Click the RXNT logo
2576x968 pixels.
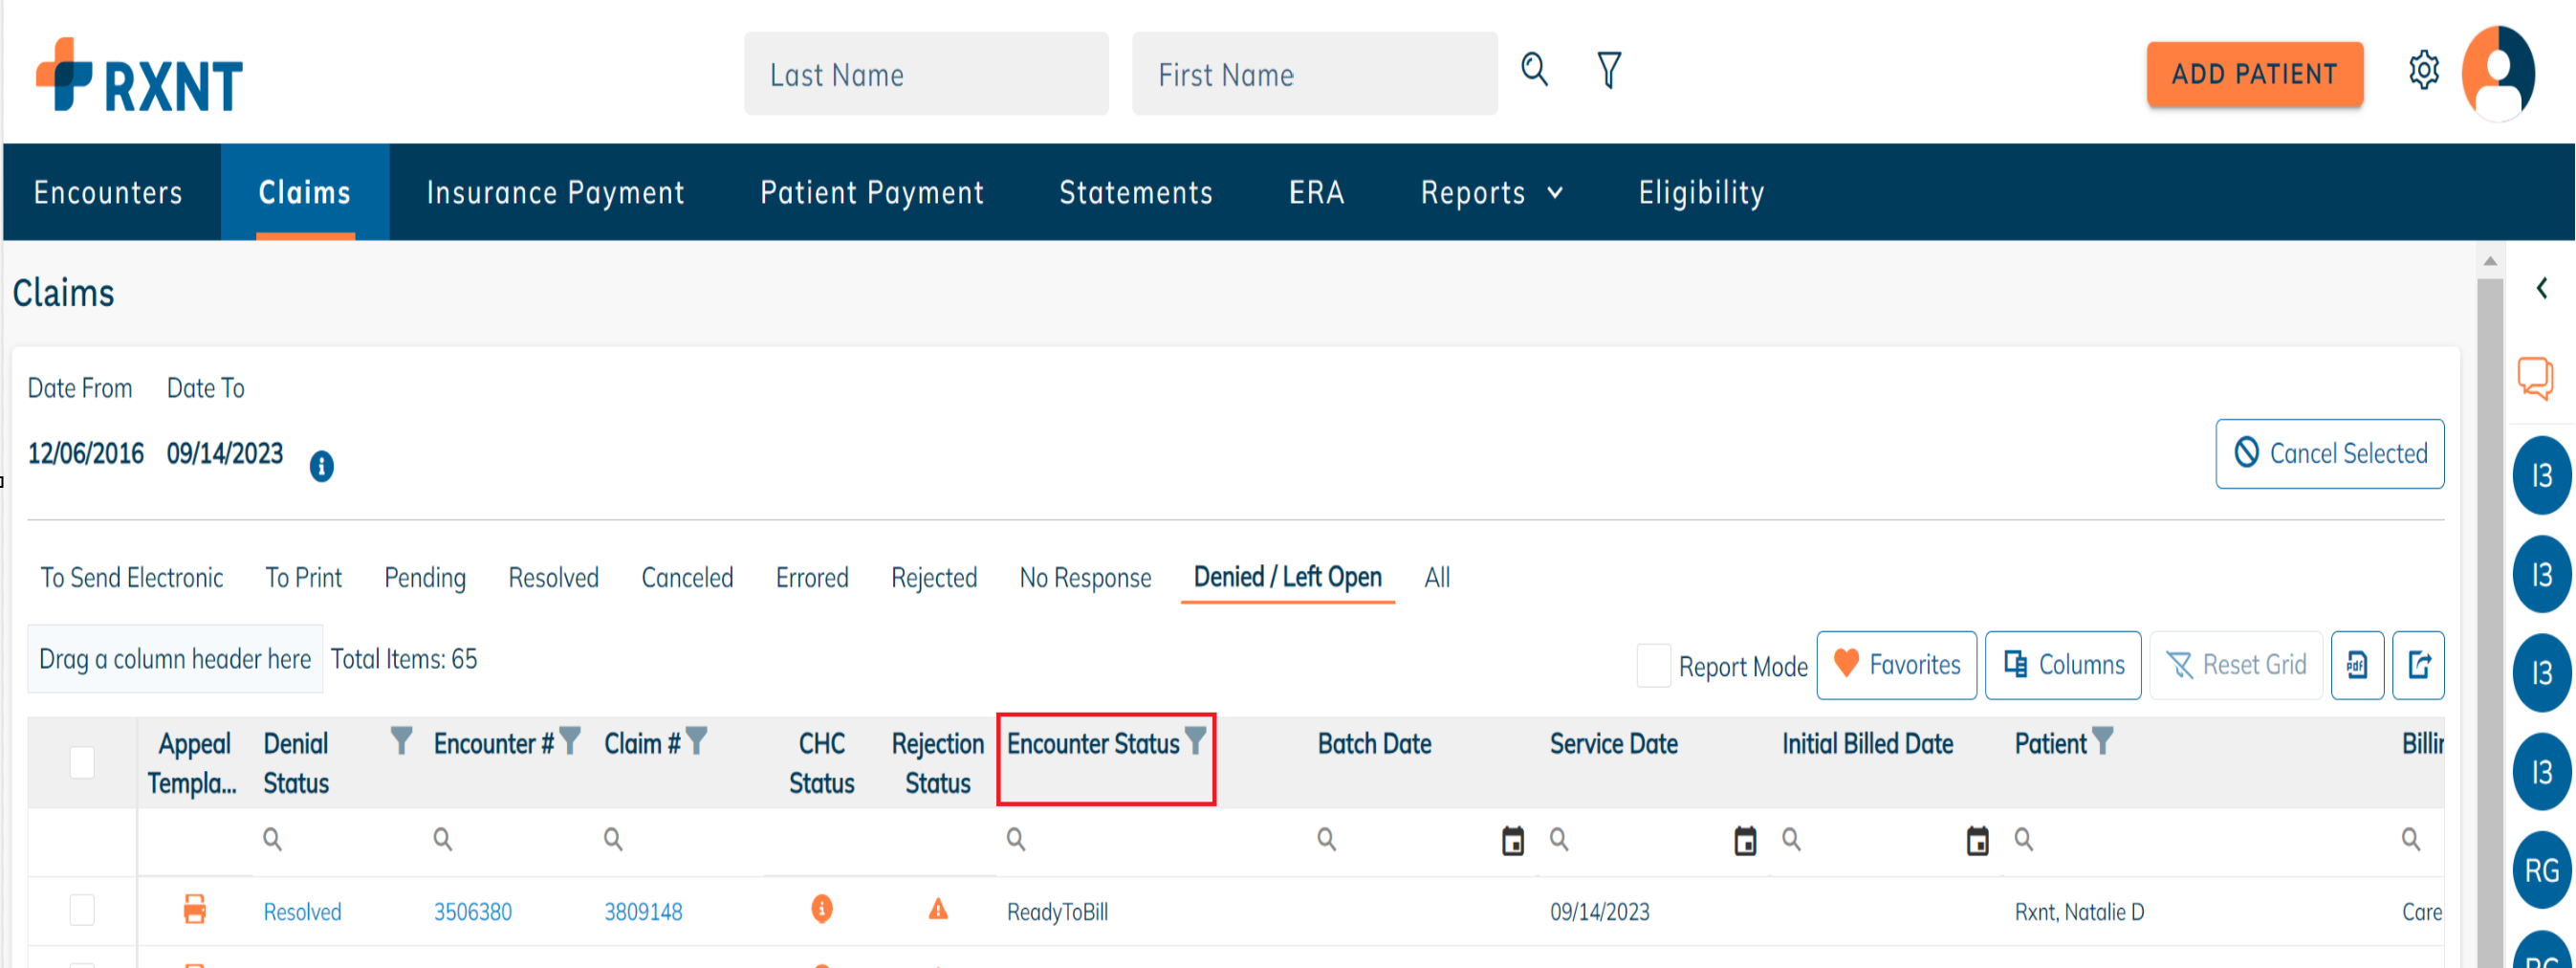coord(139,75)
